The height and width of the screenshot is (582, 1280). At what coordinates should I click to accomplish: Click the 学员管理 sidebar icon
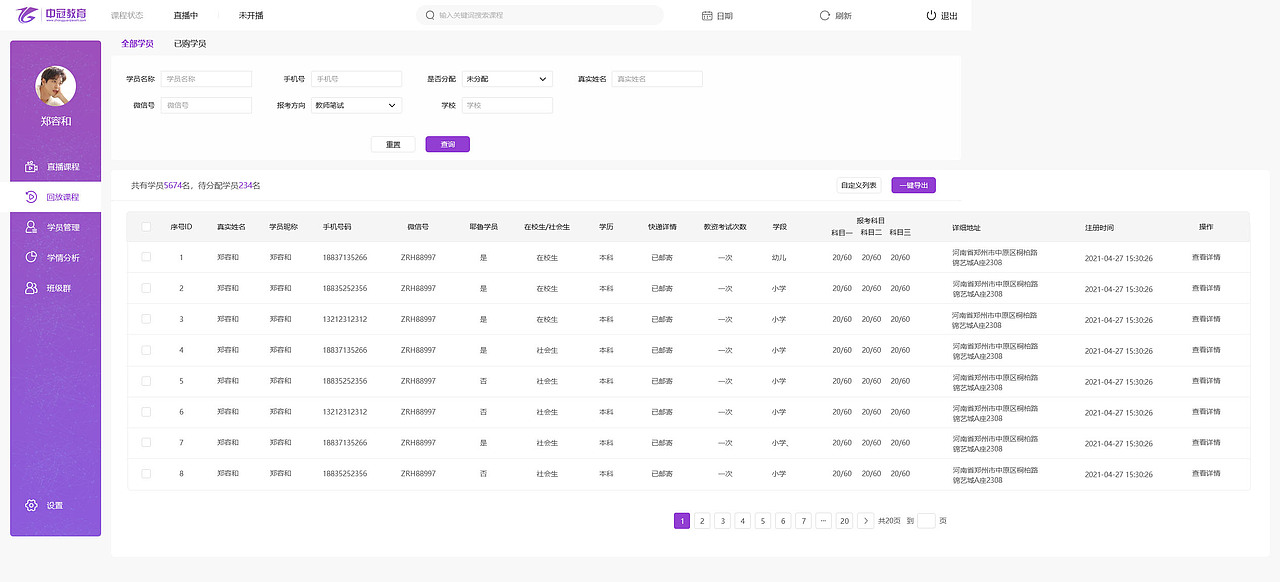coord(31,227)
